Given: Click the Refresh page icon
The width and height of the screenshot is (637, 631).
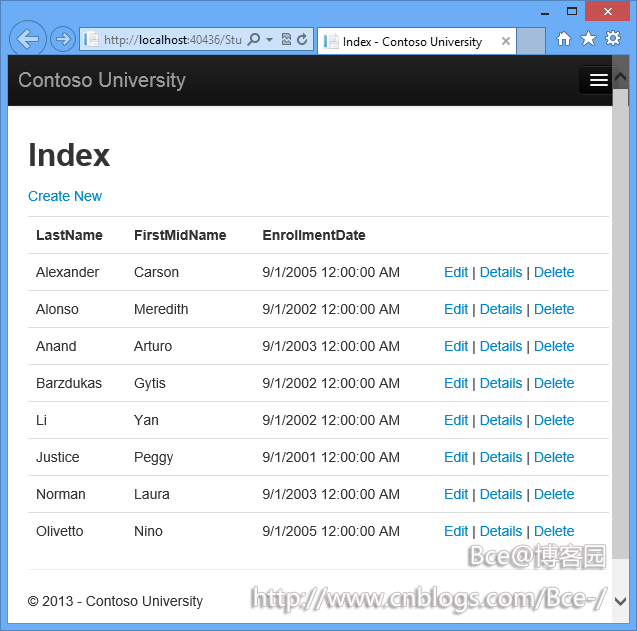Looking at the screenshot, I should (302, 39).
